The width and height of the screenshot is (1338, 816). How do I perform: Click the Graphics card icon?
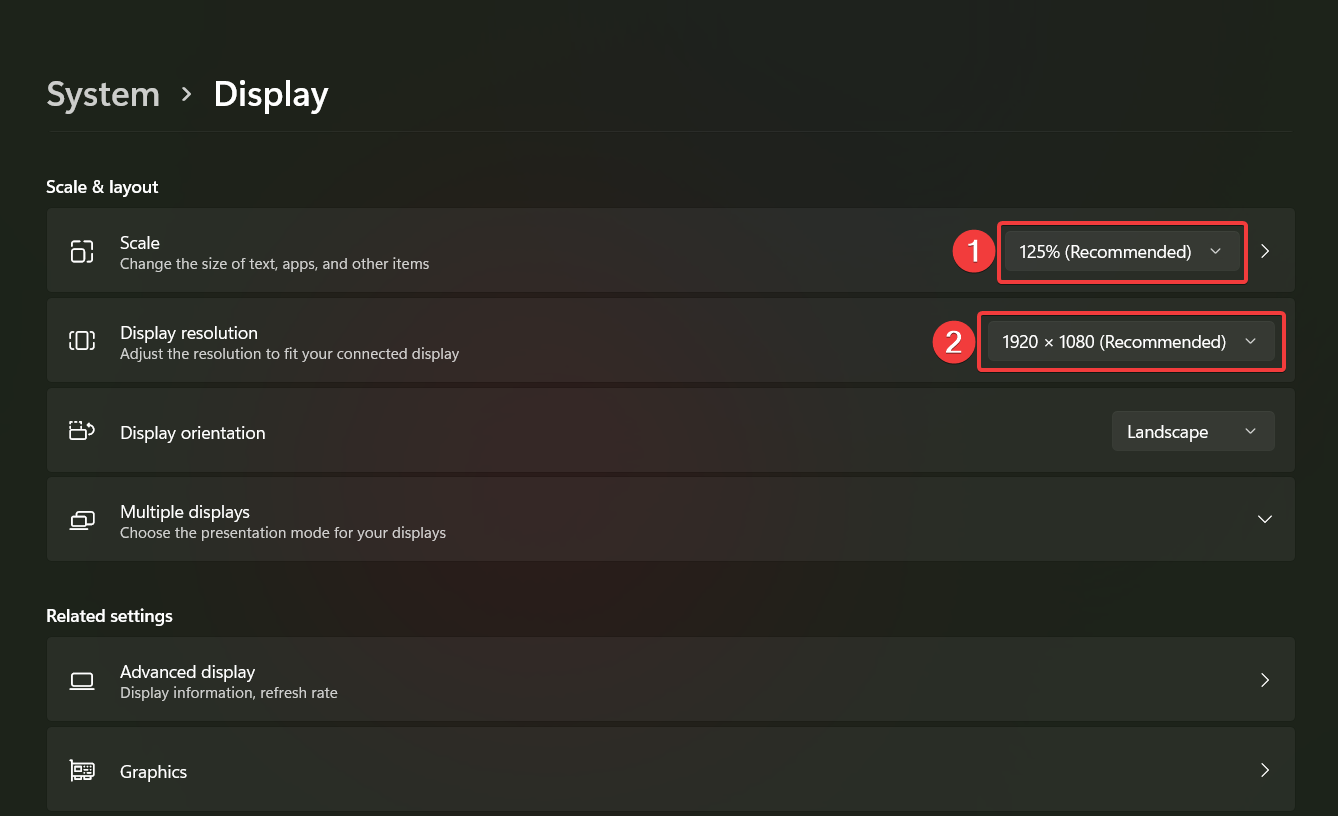click(x=82, y=771)
